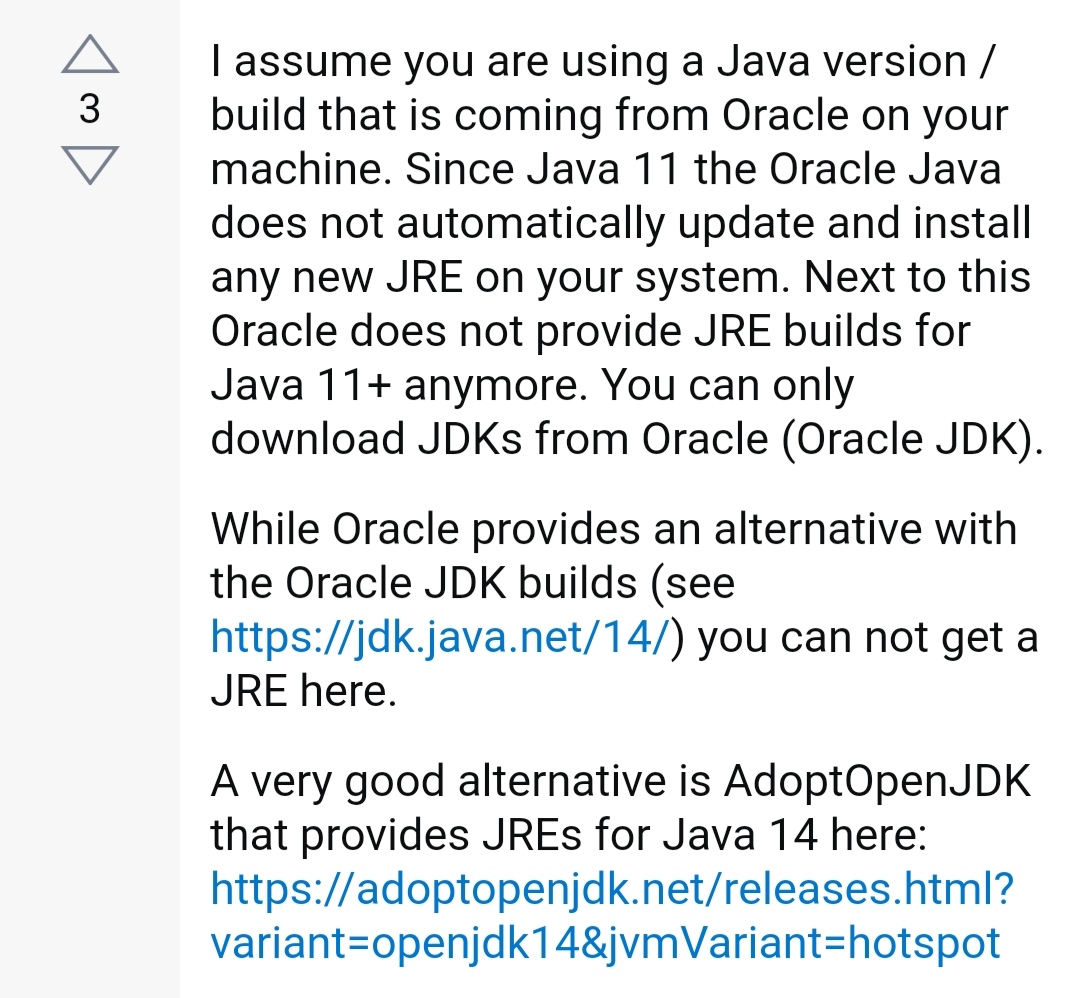Open the adoptopenjdk.net releases link
Screen dimensions: 1080x998
pos(612,890)
